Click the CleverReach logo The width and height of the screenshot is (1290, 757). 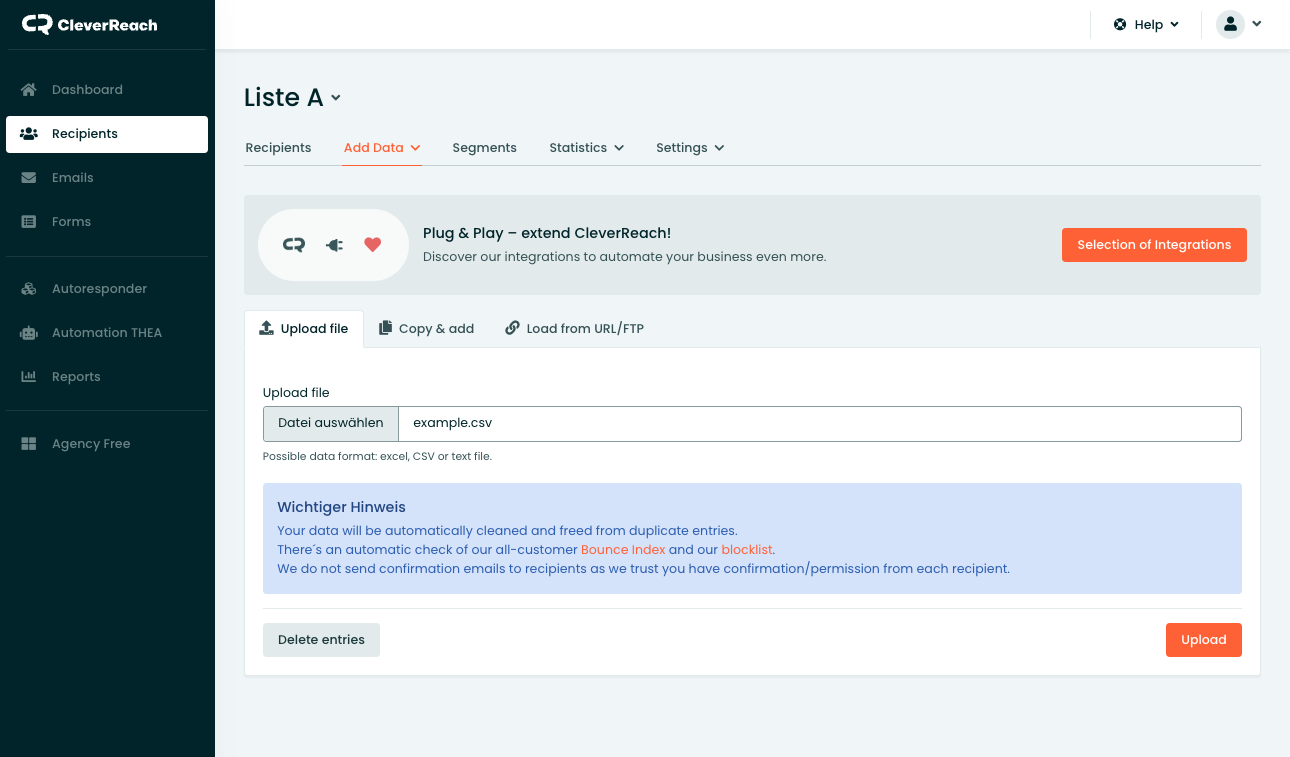(x=90, y=24)
